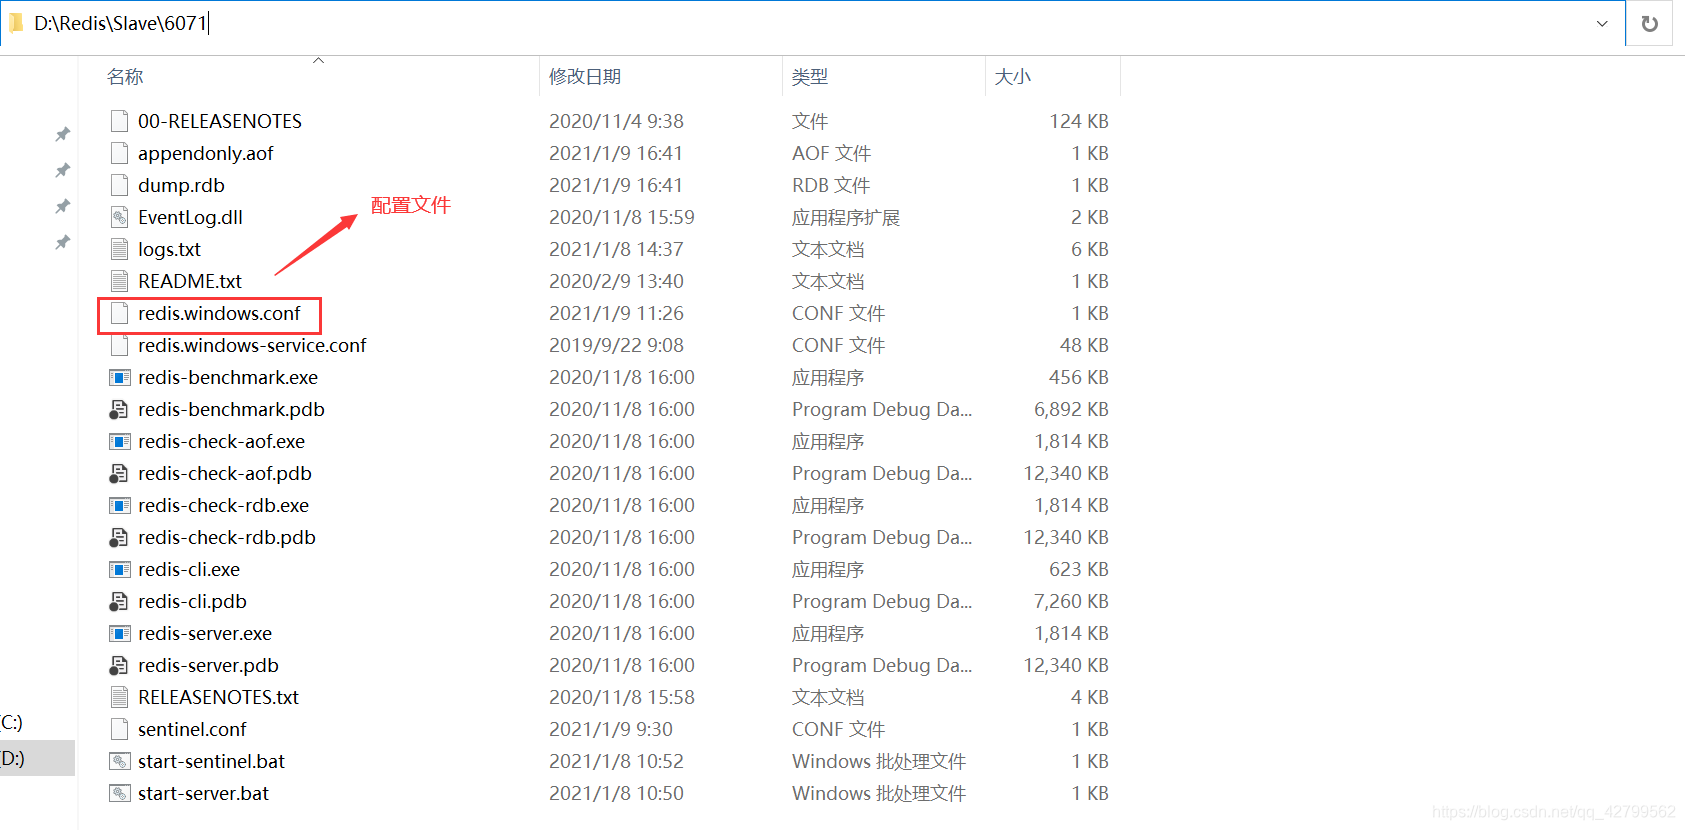This screenshot has height=830, width=1685.
Task: Select the D: drive in navigation pane
Action: 37,758
